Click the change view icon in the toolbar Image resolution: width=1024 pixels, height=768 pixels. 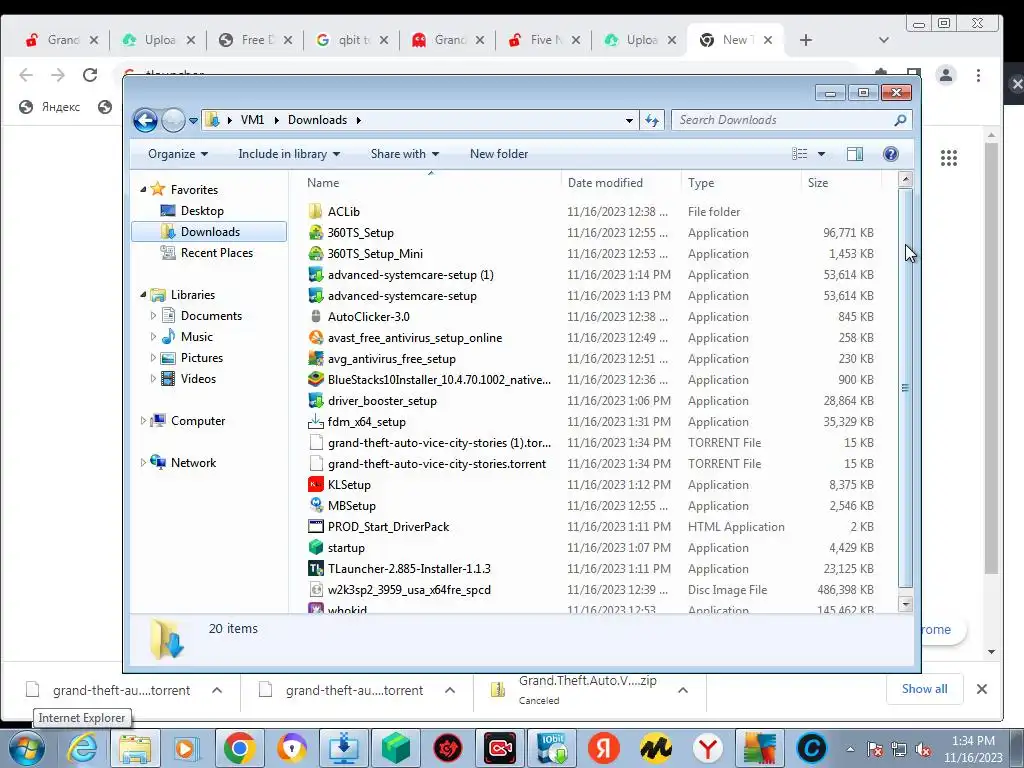point(799,154)
